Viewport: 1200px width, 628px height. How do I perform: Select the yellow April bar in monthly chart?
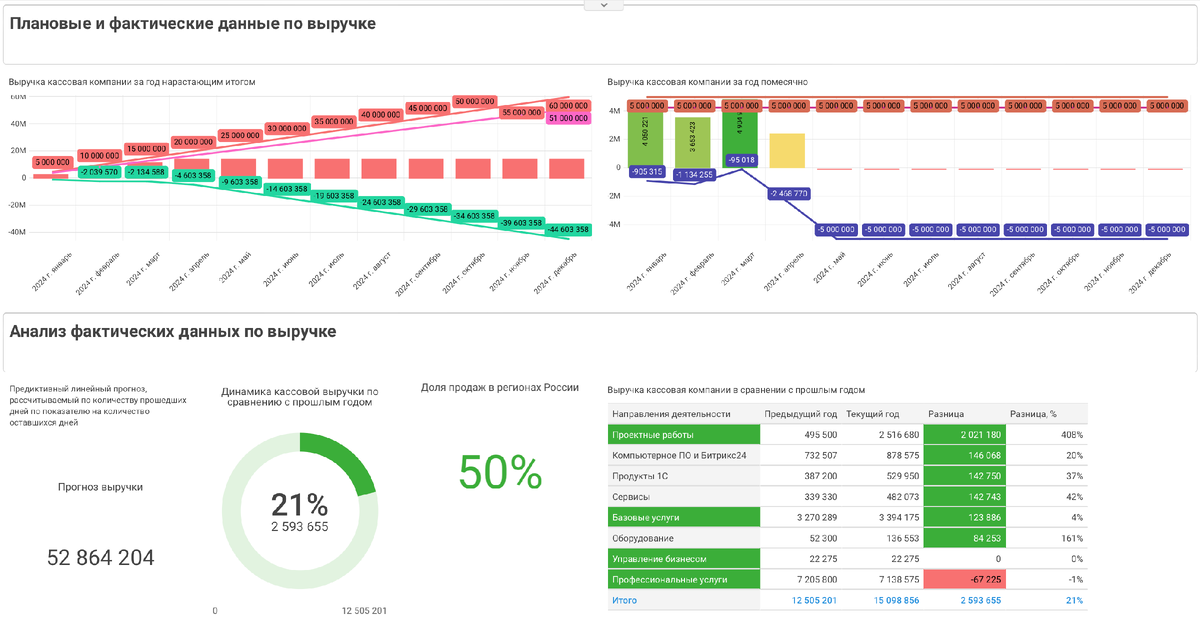coord(787,150)
